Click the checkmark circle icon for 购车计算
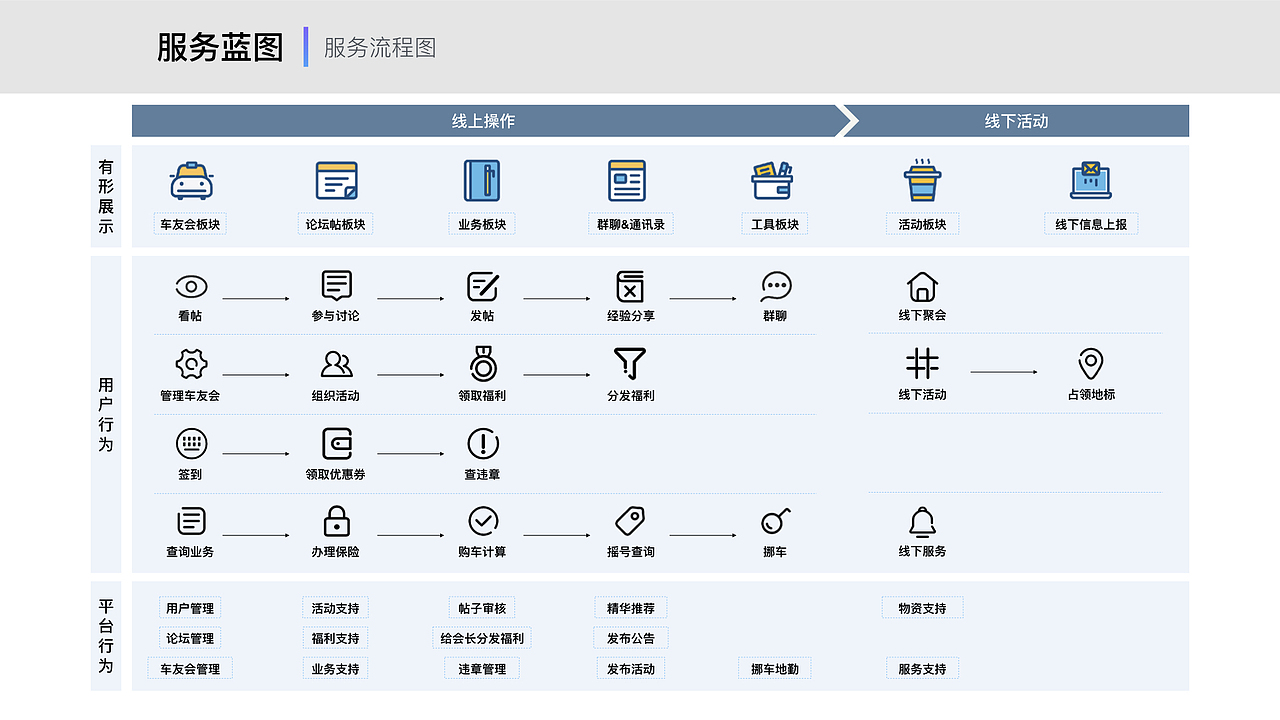The width and height of the screenshot is (1280, 720). pyautogui.click(x=483, y=521)
